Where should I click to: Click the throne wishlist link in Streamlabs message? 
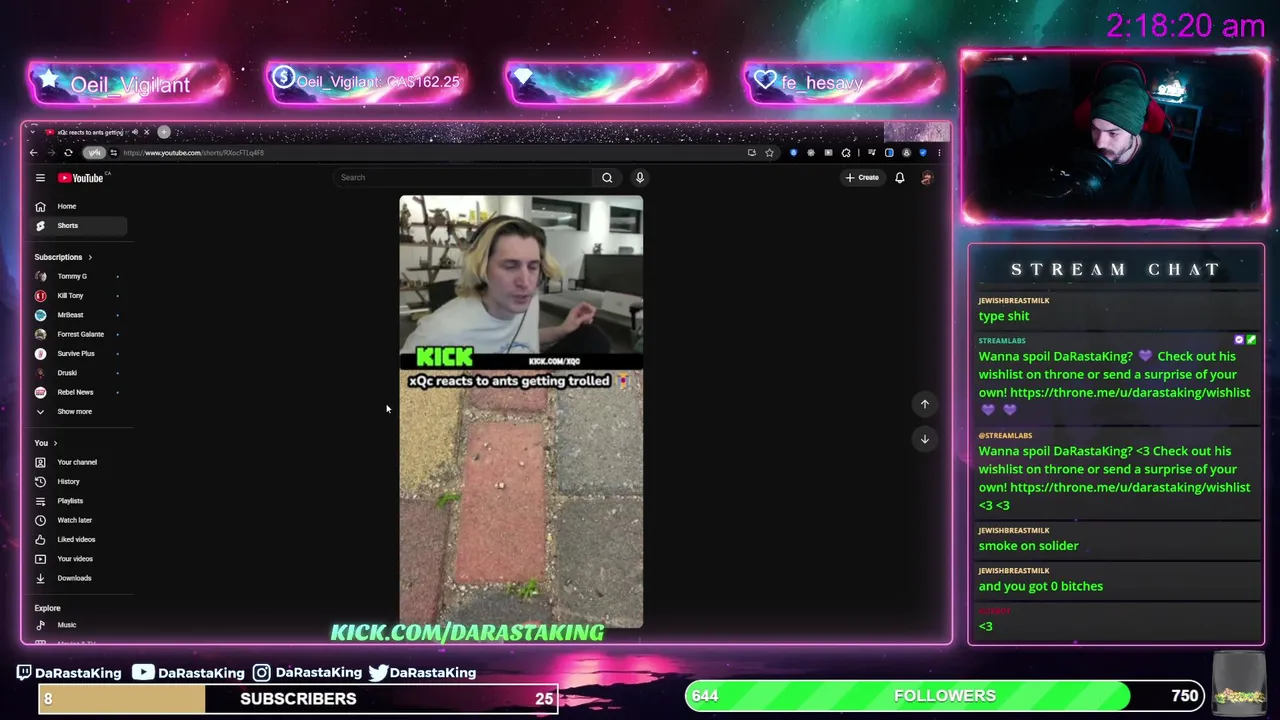[x=1130, y=393]
